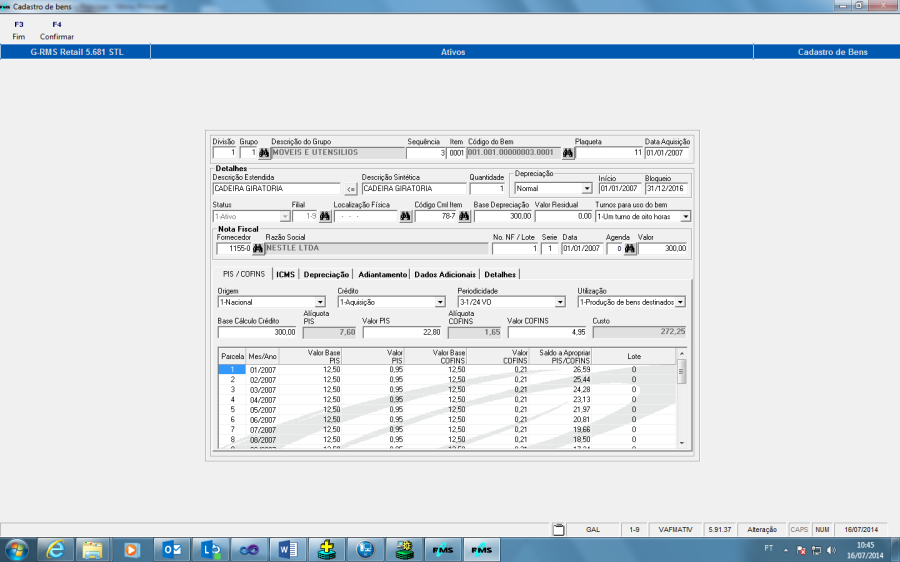
Task: Open the Código do Bem lookup binoculars
Action: 568,154
